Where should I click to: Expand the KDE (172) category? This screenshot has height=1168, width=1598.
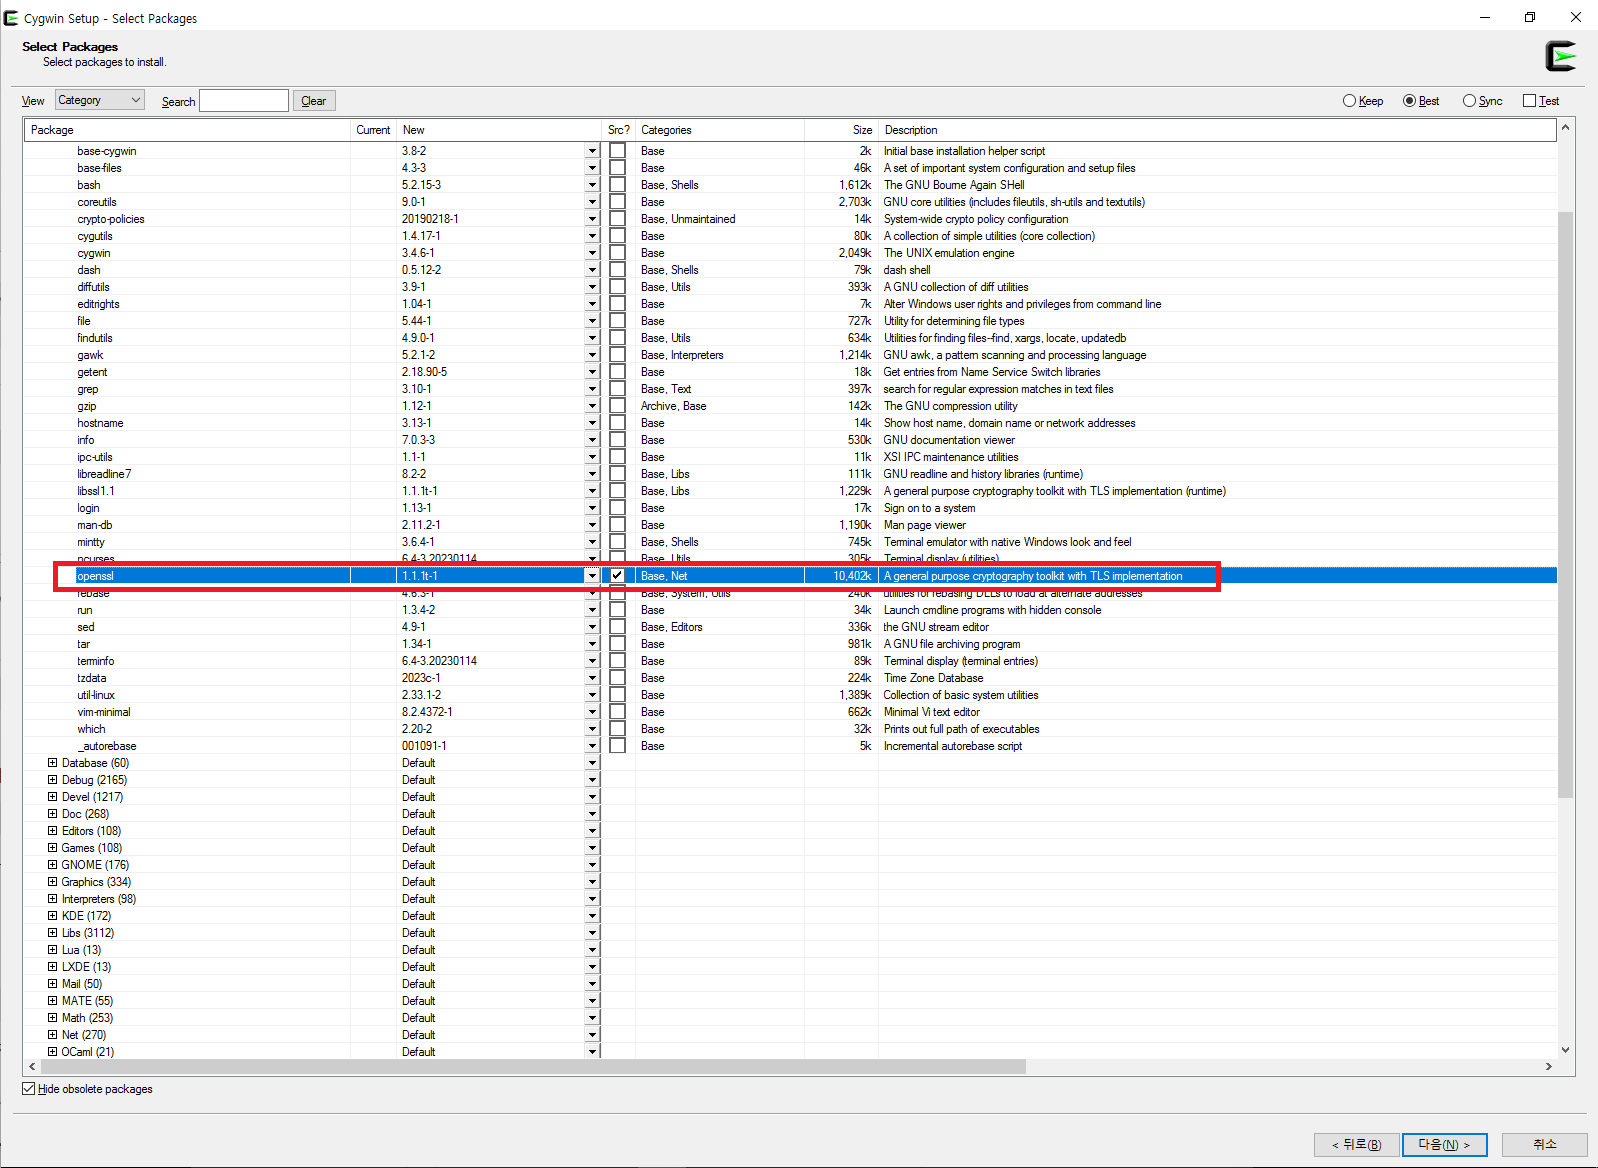coord(53,916)
